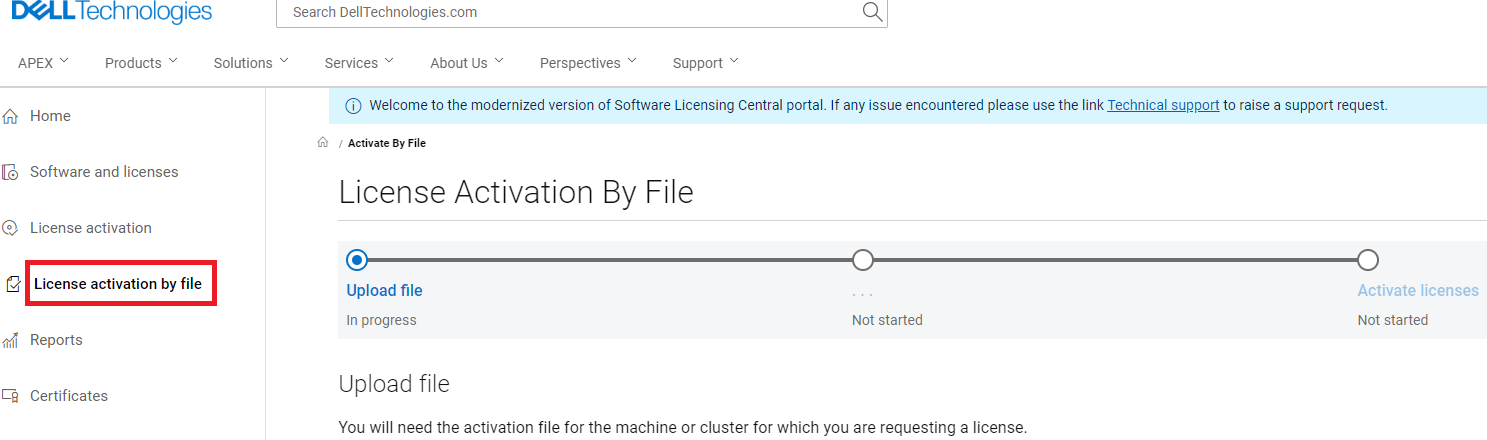Select the Activate licenses step circle
The width and height of the screenshot is (1487, 440).
1368,260
